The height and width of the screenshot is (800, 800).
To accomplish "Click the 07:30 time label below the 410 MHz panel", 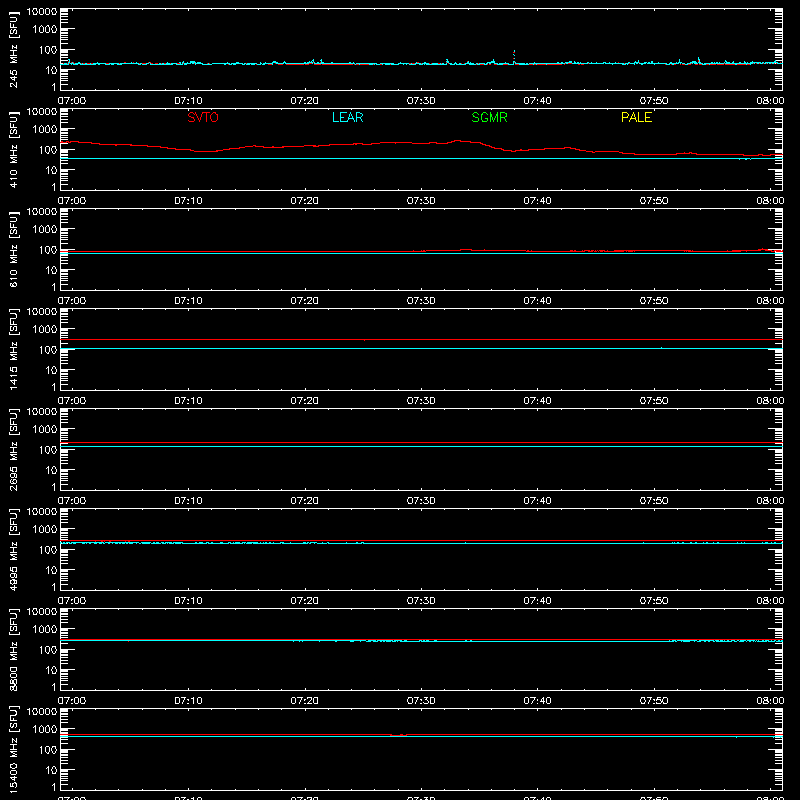I will click(421, 201).
